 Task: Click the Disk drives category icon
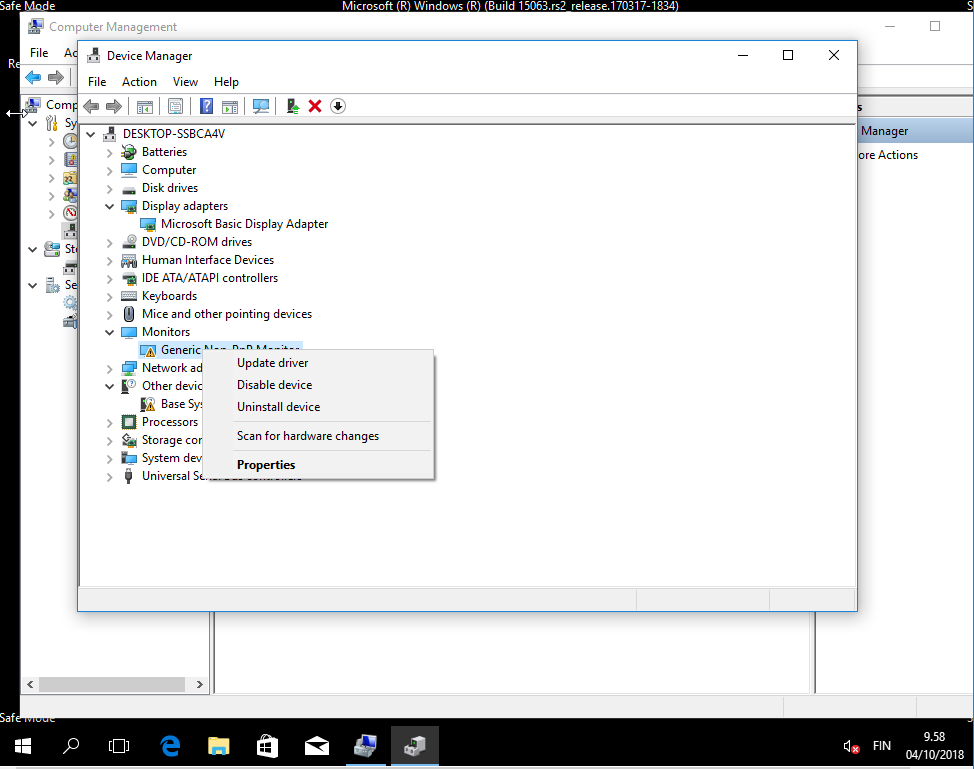pyautogui.click(x=129, y=188)
